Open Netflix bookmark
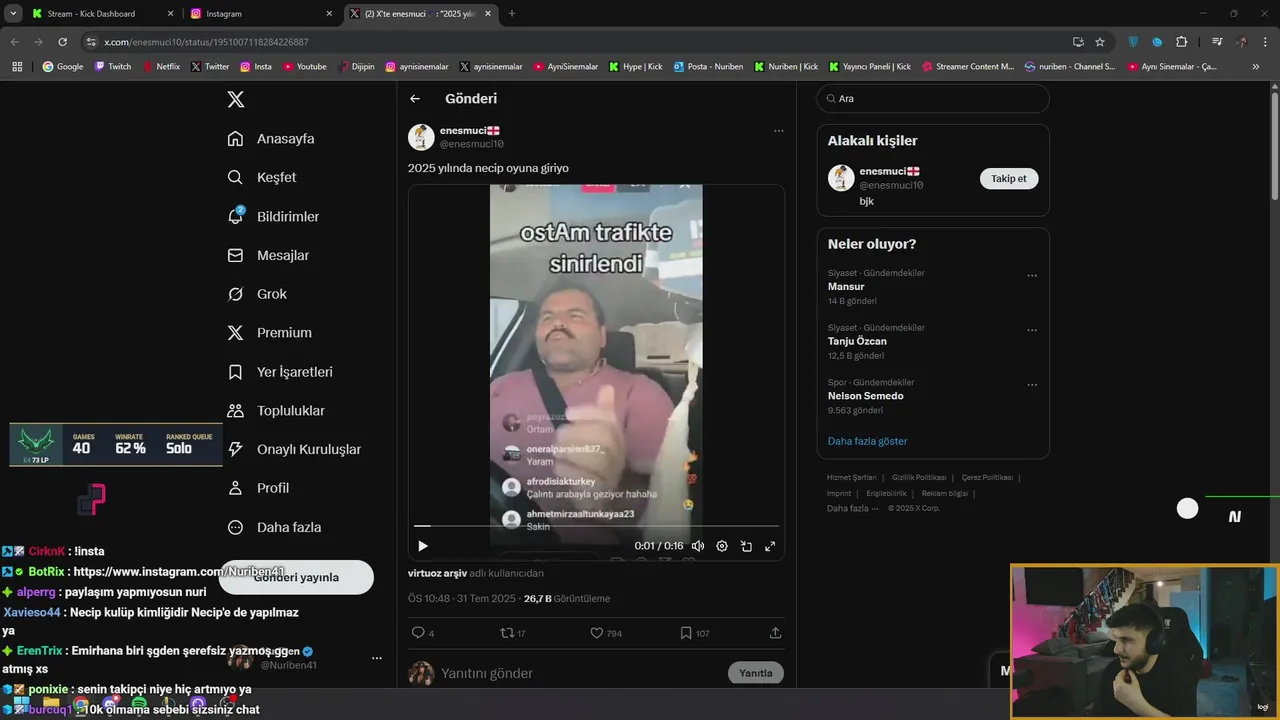Viewport: 1280px width, 720px height. [161, 67]
